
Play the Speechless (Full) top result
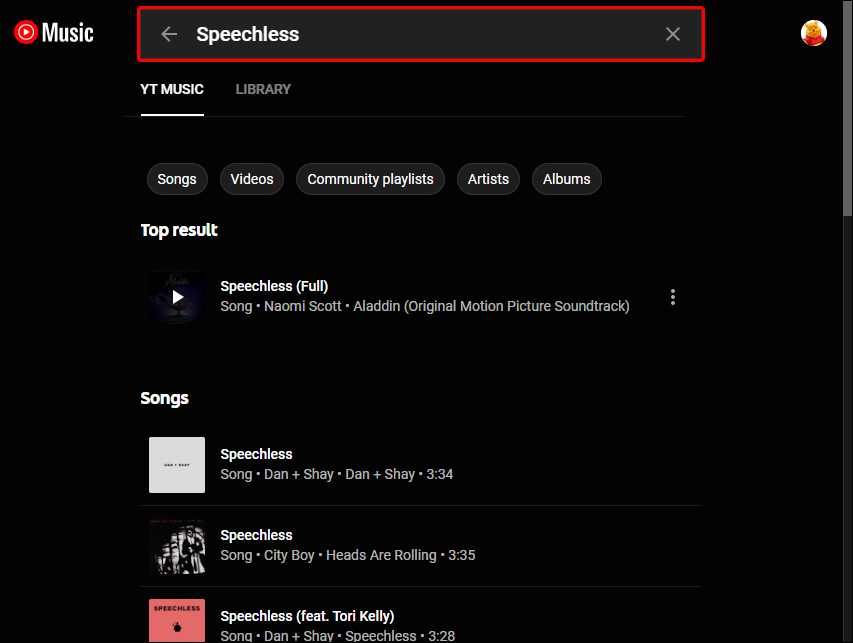[177, 297]
